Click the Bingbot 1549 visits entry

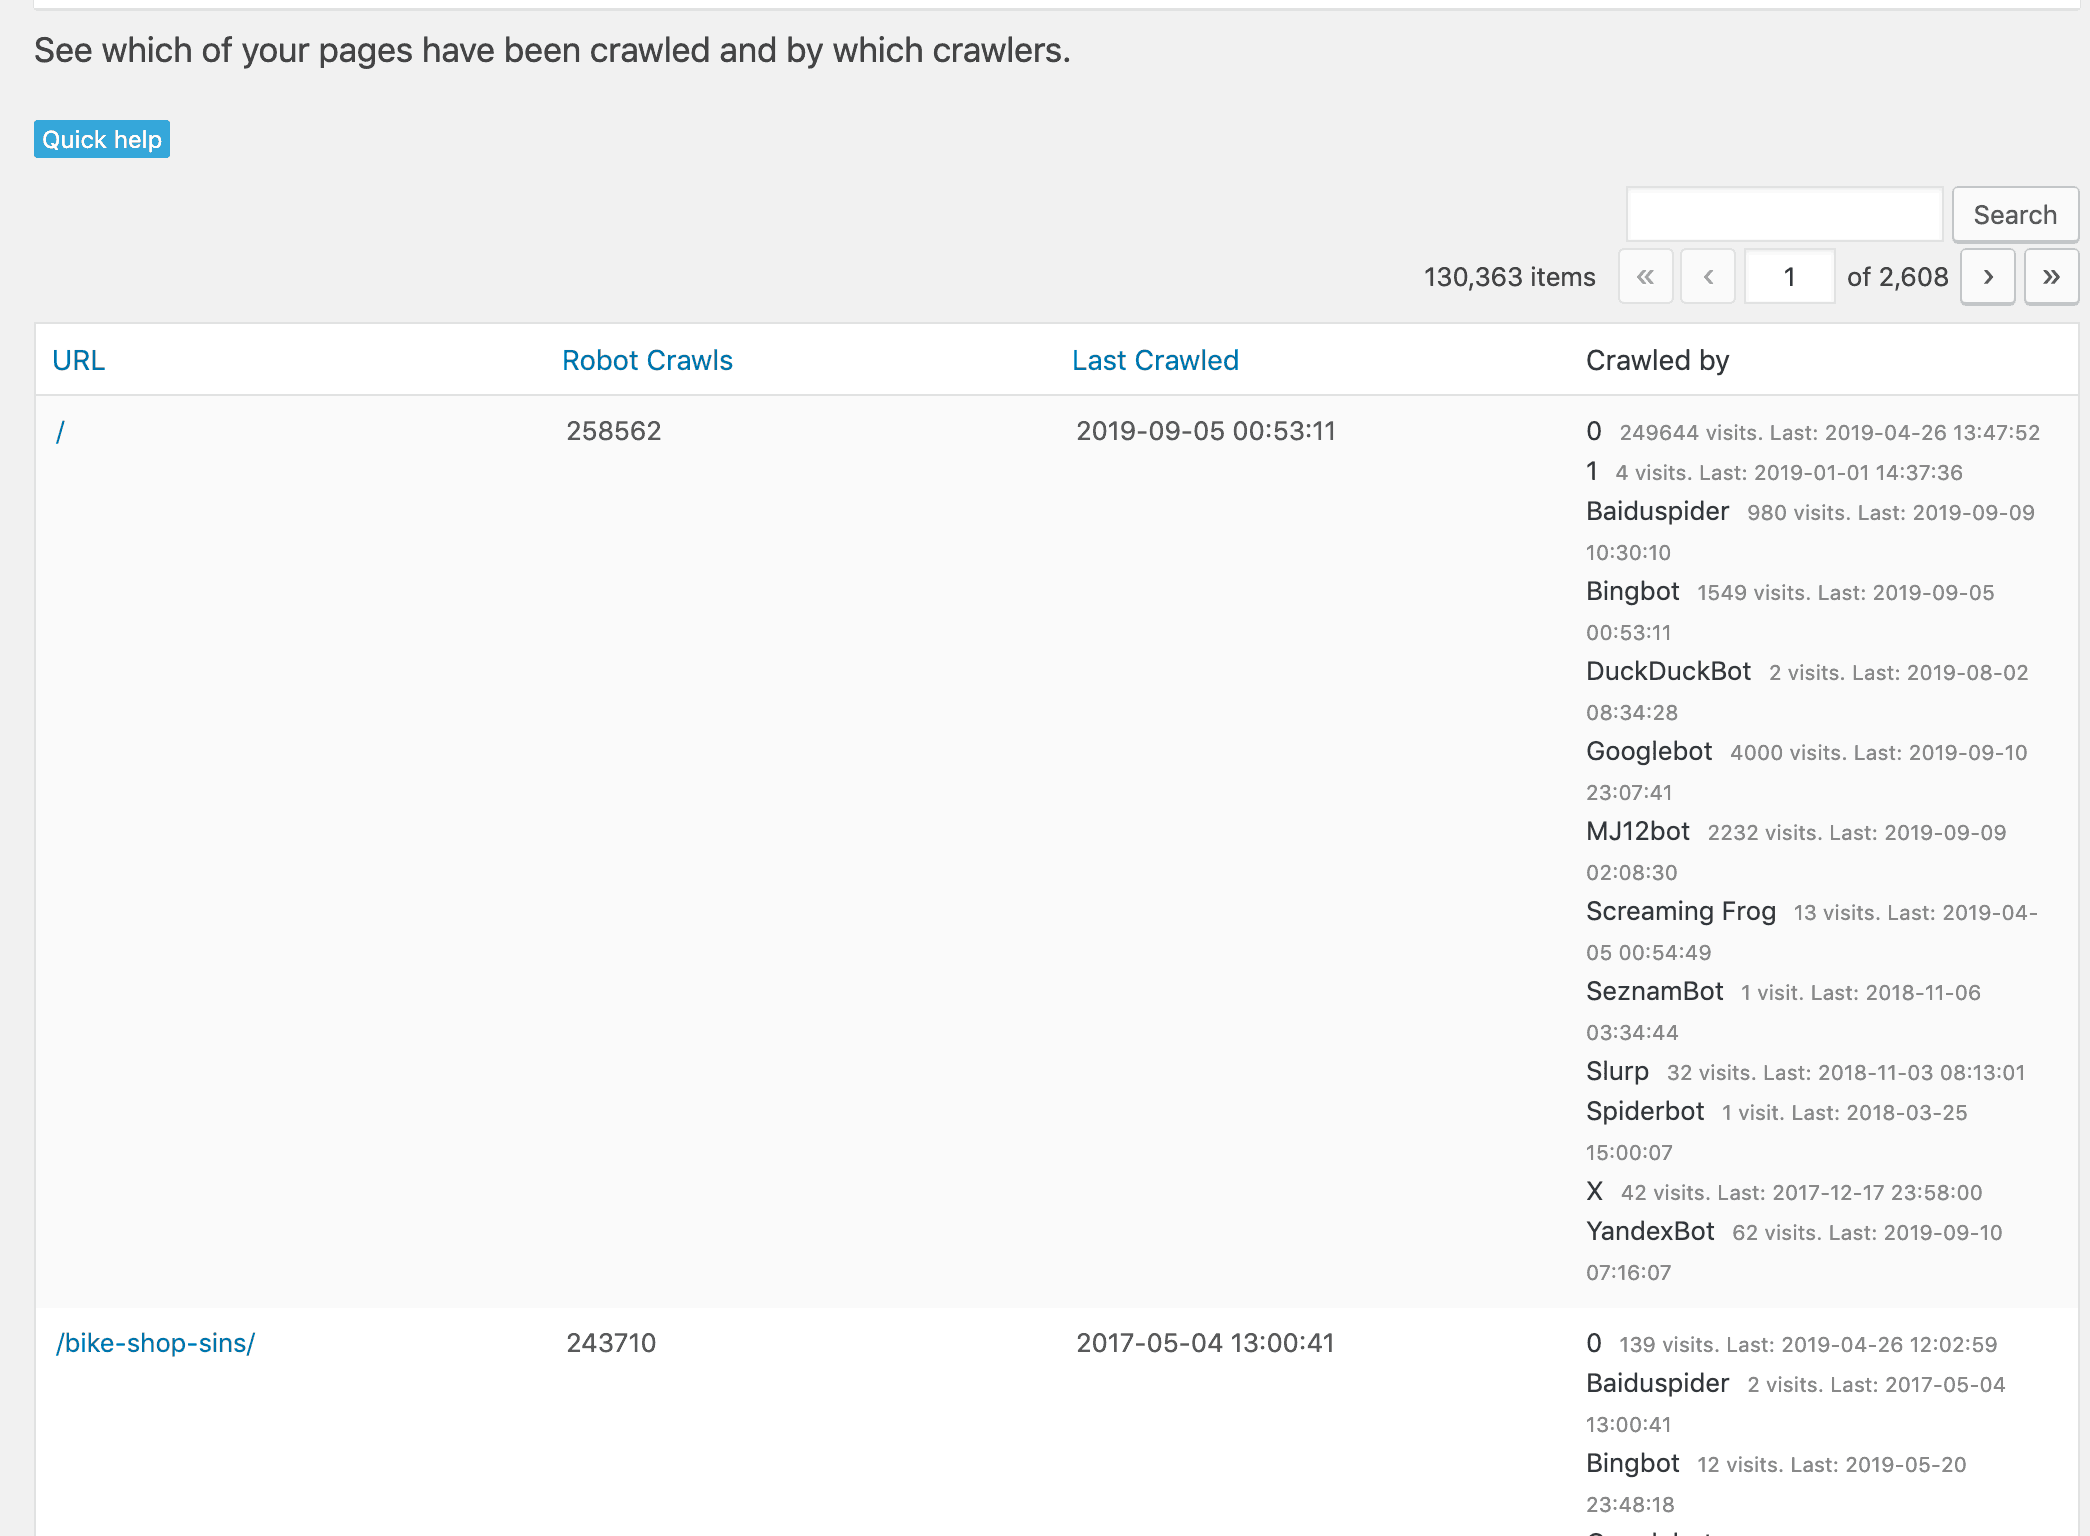pos(1790,611)
